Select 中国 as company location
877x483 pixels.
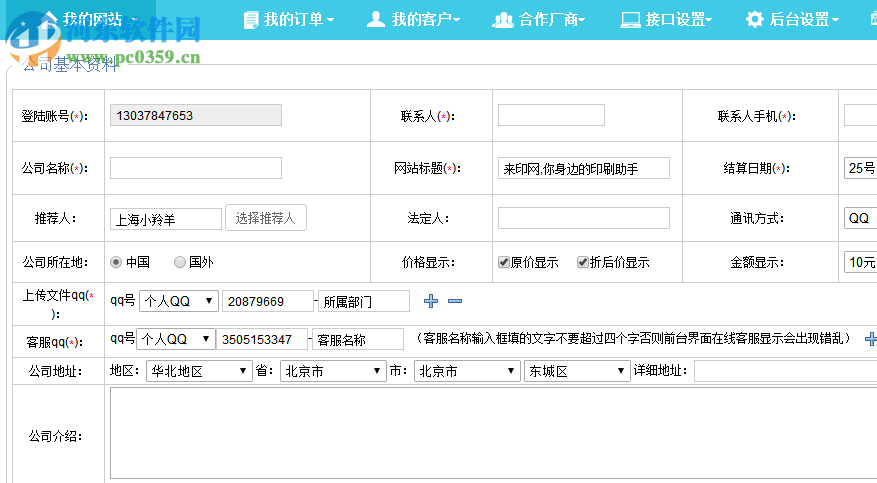[116, 262]
